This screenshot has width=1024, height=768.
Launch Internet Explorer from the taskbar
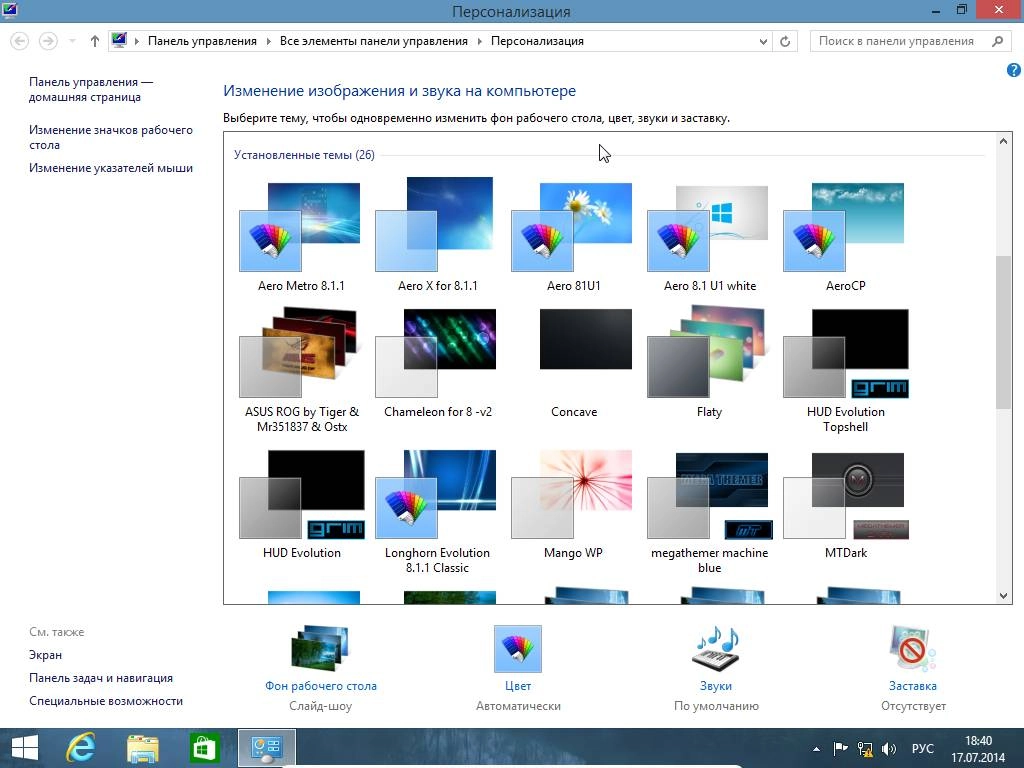81,748
